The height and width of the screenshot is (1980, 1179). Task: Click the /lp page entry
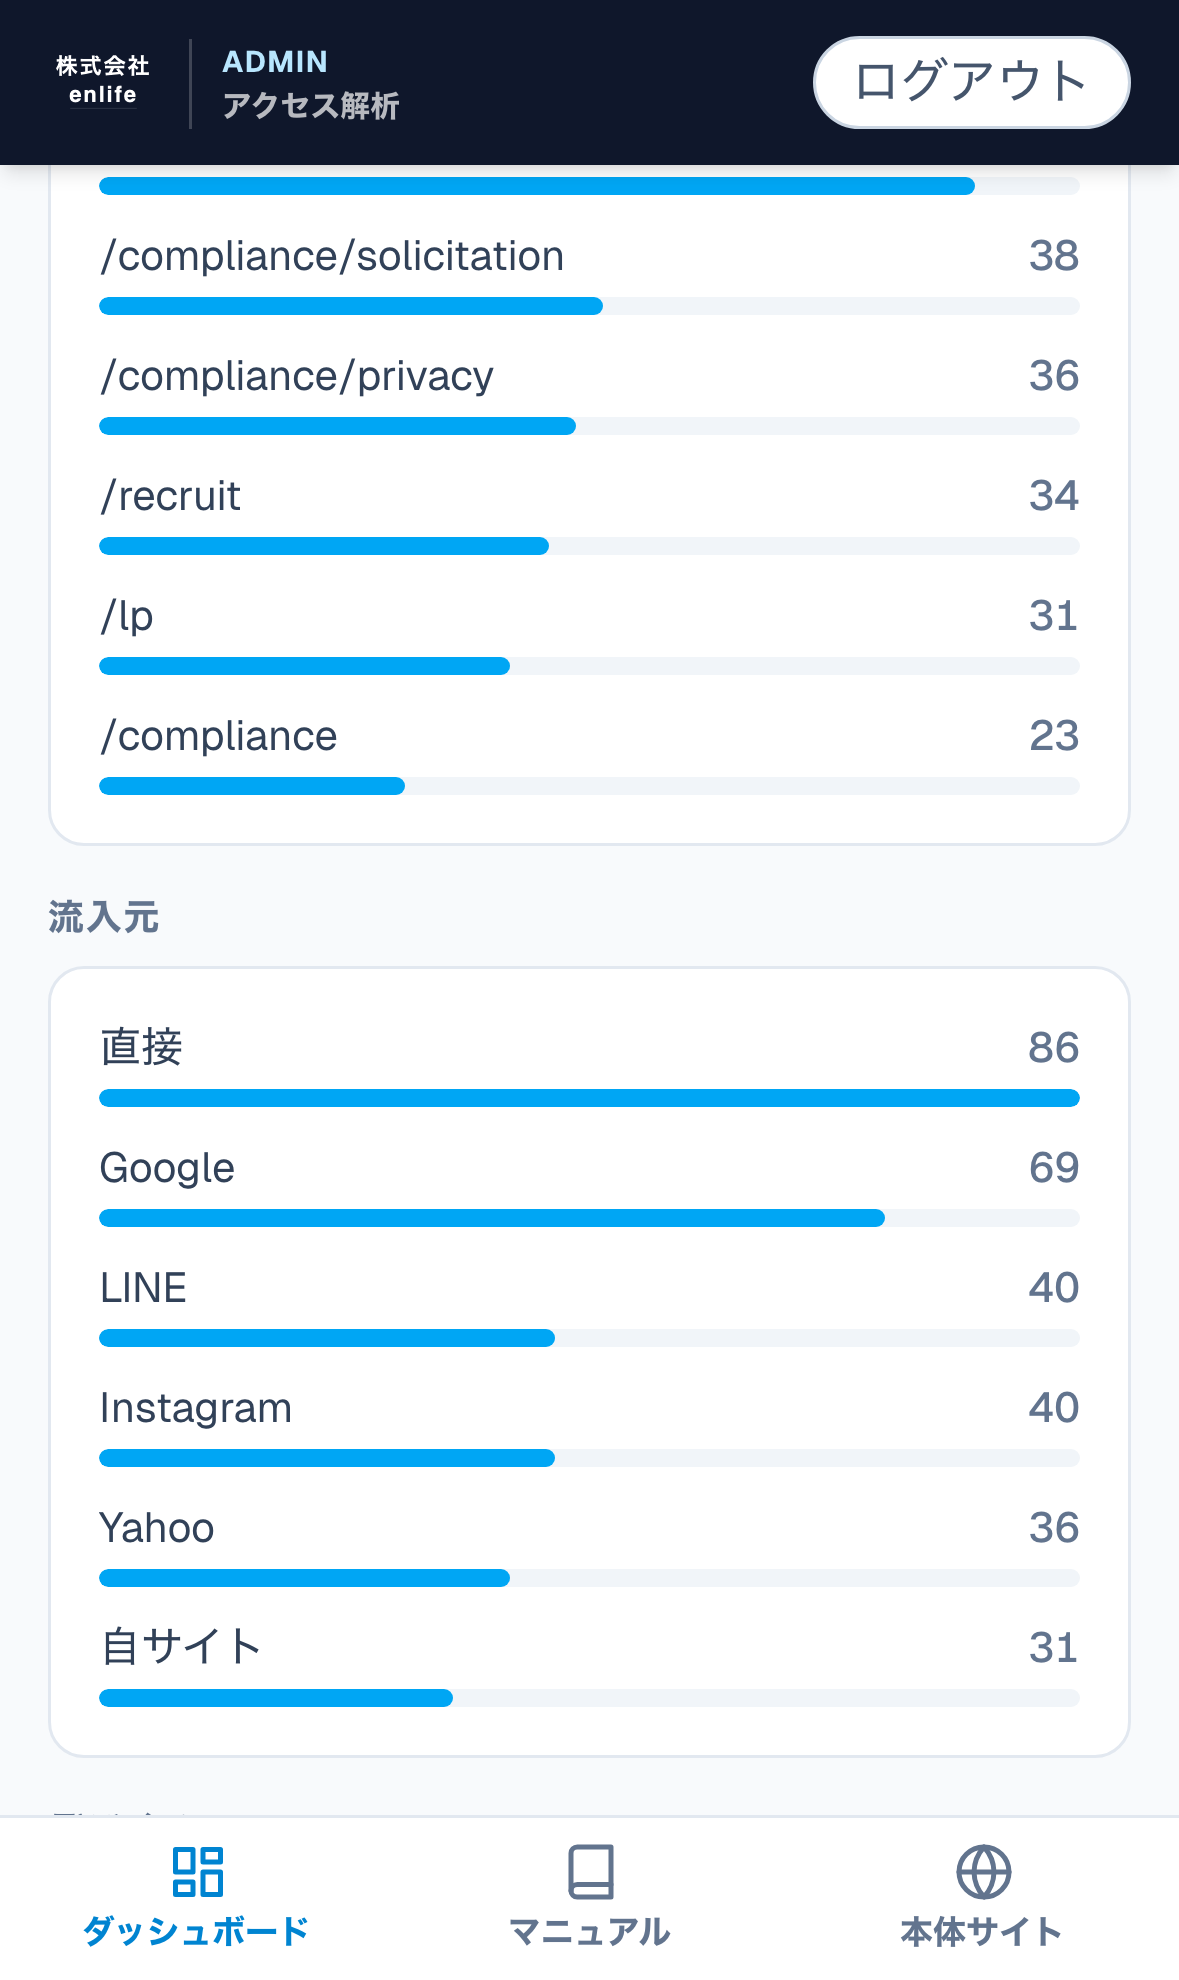coord(127,617)
